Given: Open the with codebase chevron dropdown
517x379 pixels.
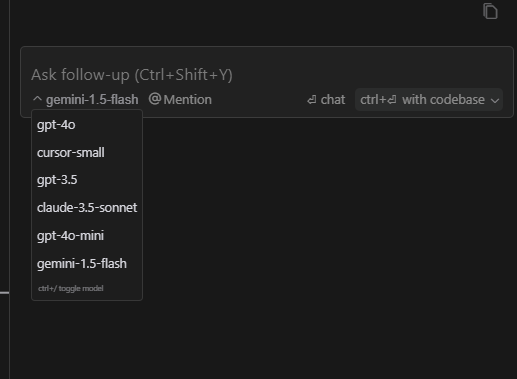Looking at the screenshot, I should coord(495,100).
